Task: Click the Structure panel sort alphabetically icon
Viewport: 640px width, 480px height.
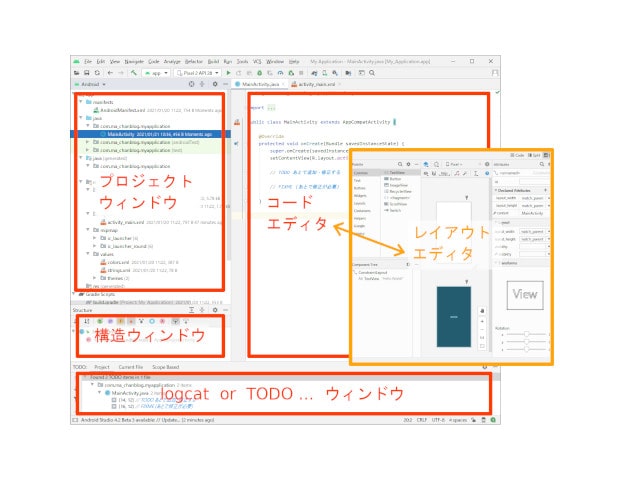Action: pyautogui.click(x=87, y=321)
